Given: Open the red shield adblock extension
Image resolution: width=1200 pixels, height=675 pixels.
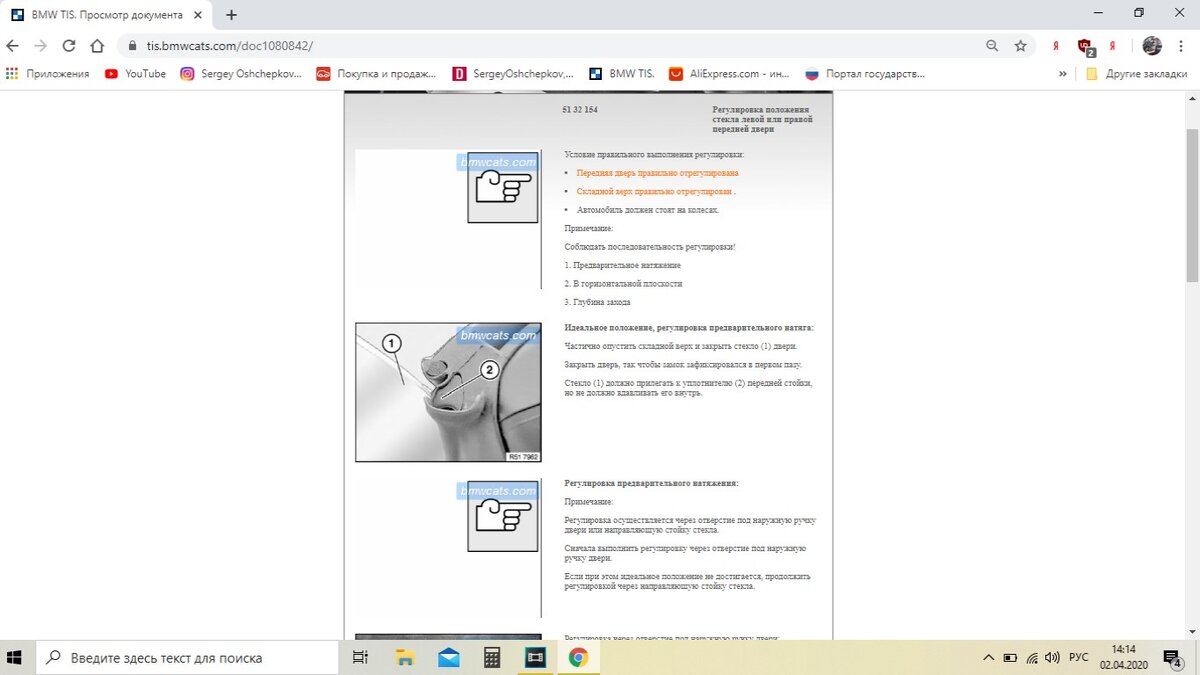Looking at the screenshot, I should (1085, 46).
